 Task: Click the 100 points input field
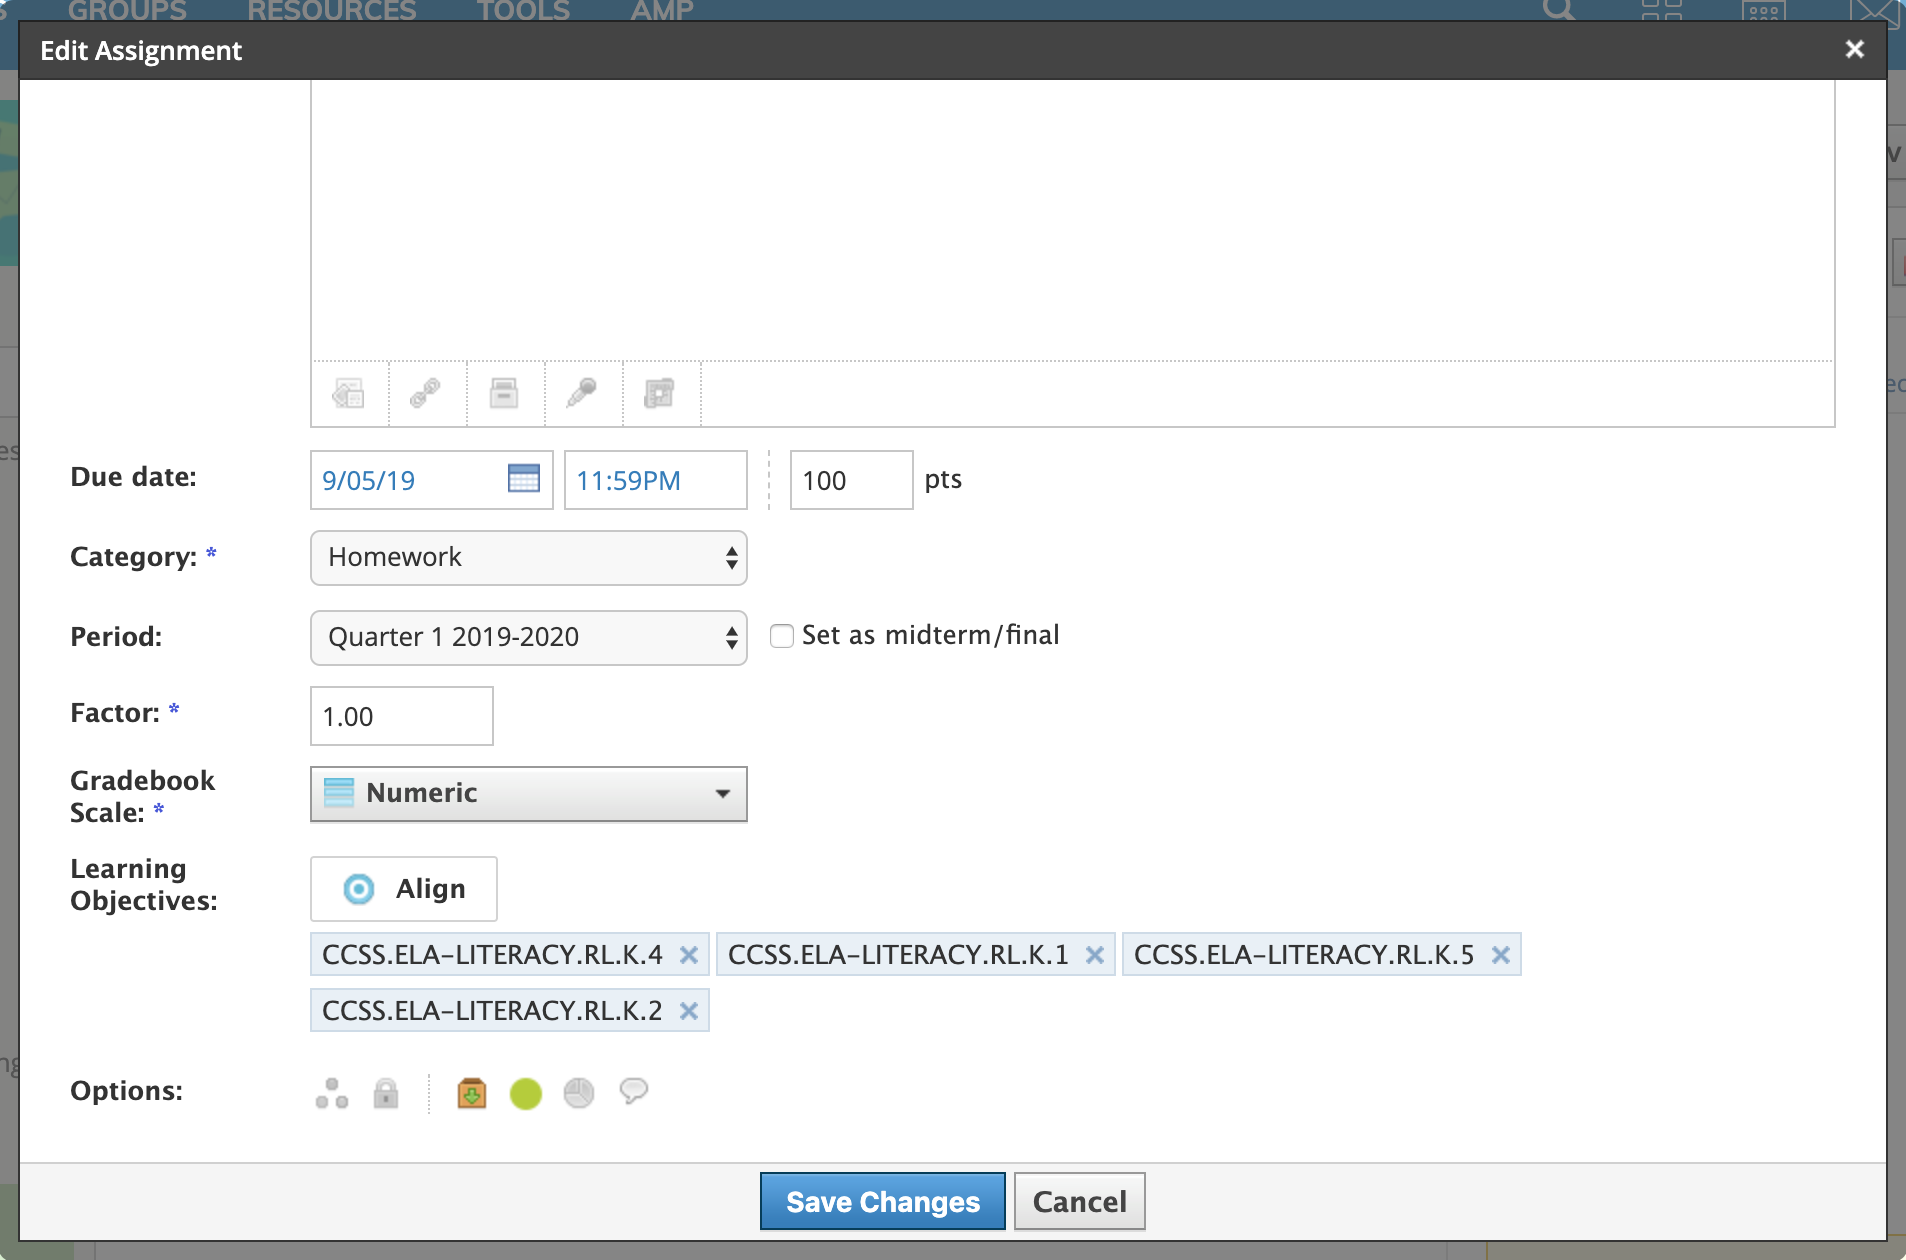[851, 480]
